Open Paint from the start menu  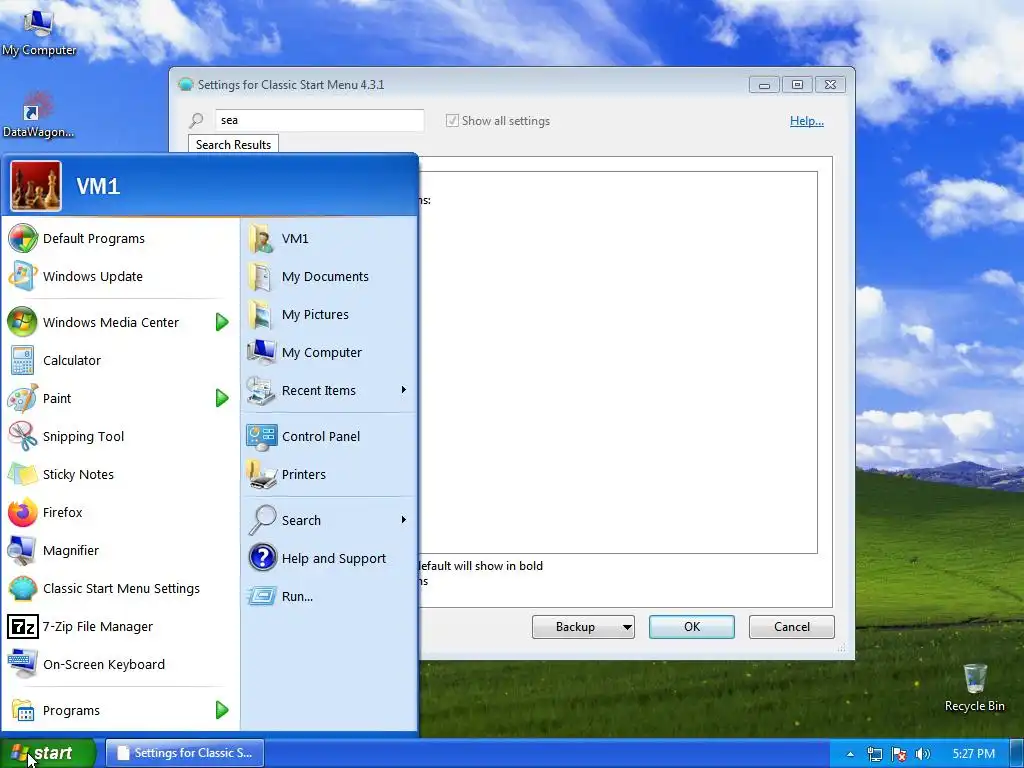click(22, 398)
